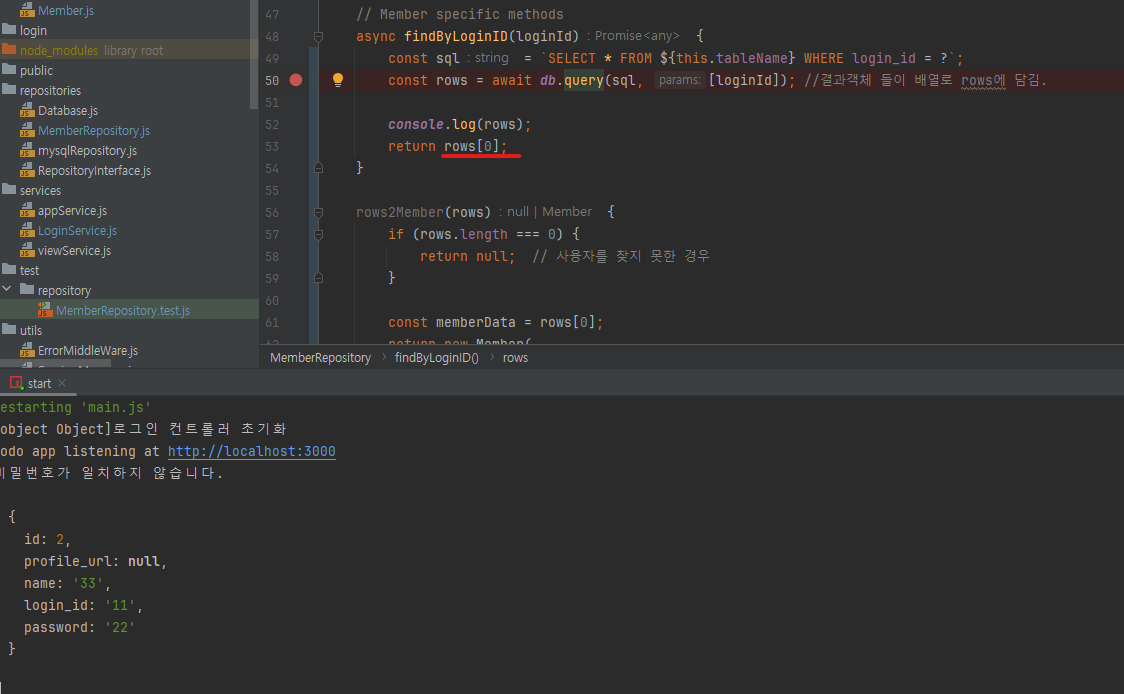Collapse the repository folder in tree
Image resolution: width=1124 pixels, height=694 pixels.
pyautogui.click(x=7, y=289)
